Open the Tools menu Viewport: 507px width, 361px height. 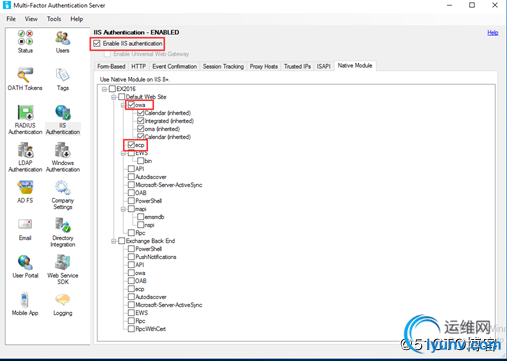coord(54,19)
